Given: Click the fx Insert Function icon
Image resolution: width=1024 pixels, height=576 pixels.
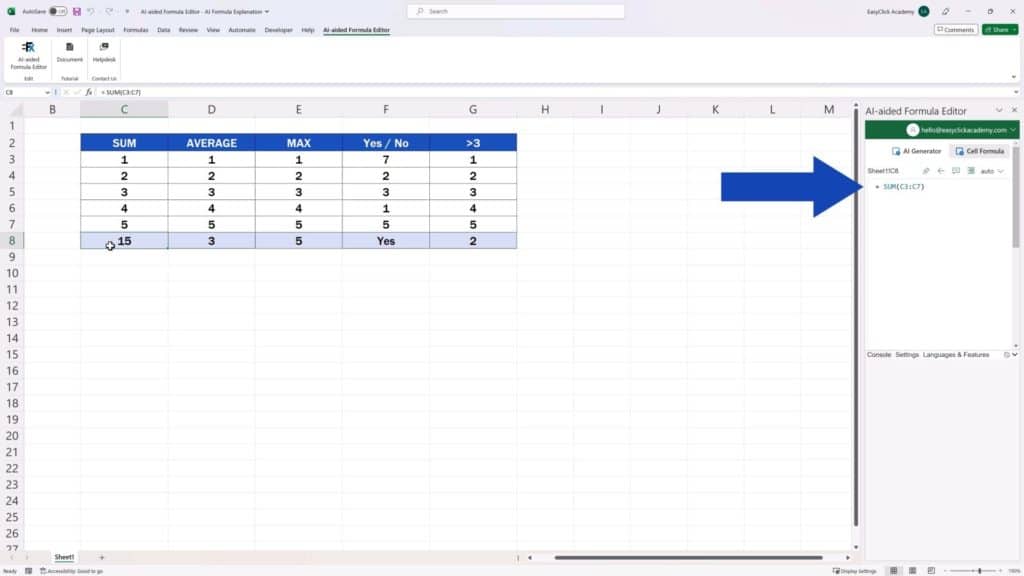Looking at the screenshot, I should [89, 92].
